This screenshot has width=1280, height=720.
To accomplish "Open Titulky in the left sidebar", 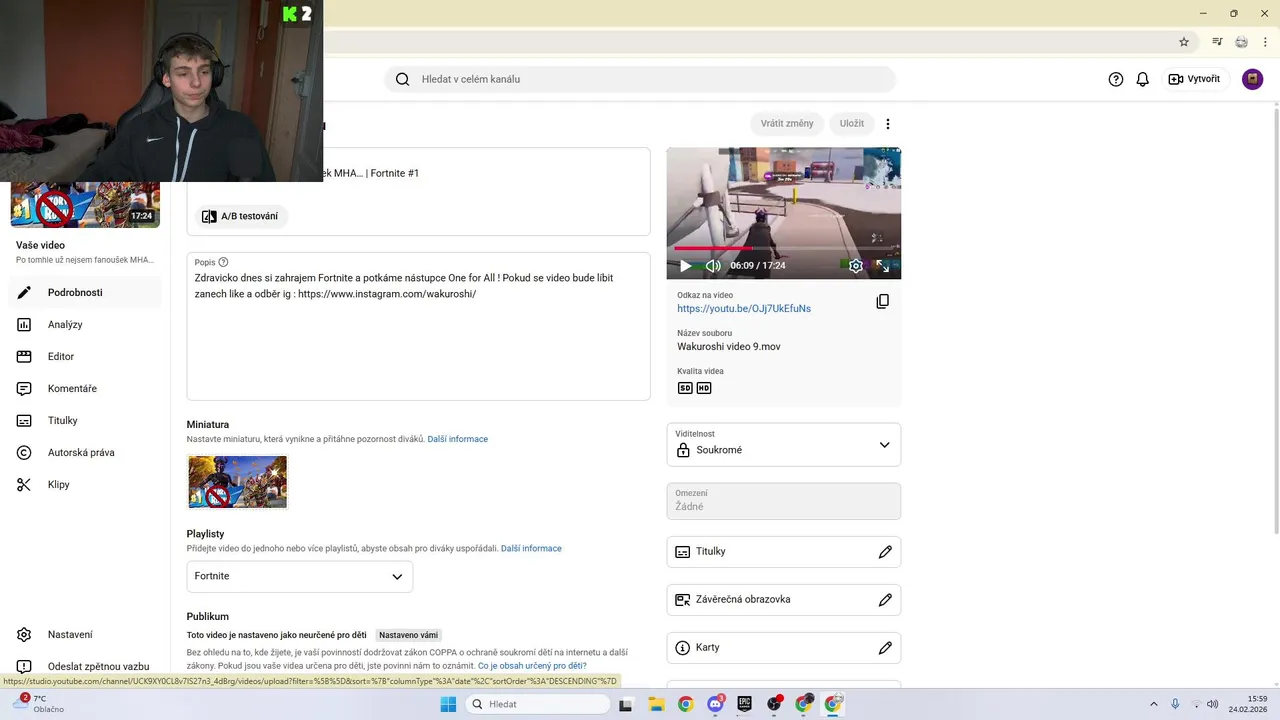I will pyautogui.click(x=85, y=420).
